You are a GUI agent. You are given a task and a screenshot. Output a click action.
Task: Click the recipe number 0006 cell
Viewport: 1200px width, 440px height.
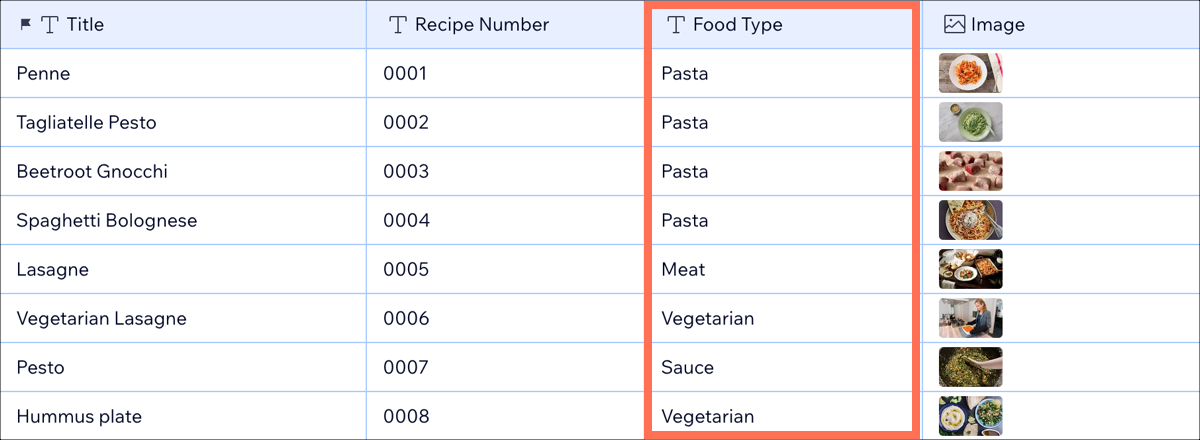point(506,318)
